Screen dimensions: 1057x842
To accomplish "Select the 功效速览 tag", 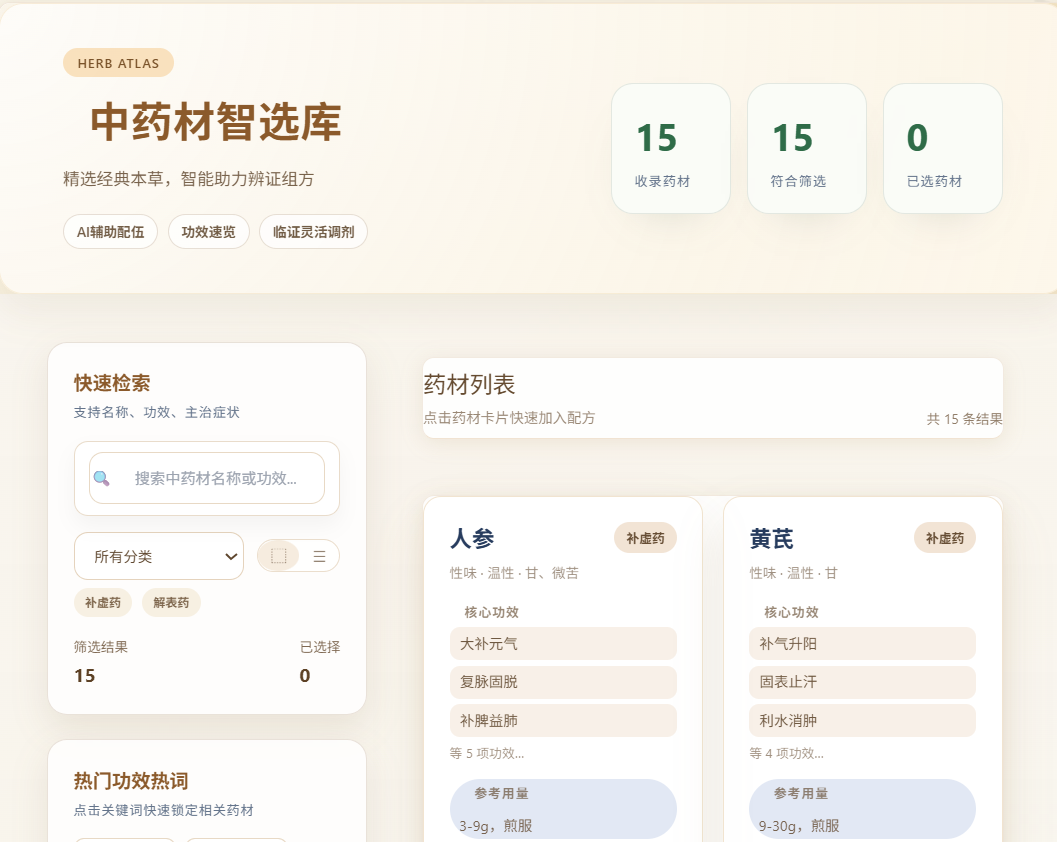I will tap(208, 232).
